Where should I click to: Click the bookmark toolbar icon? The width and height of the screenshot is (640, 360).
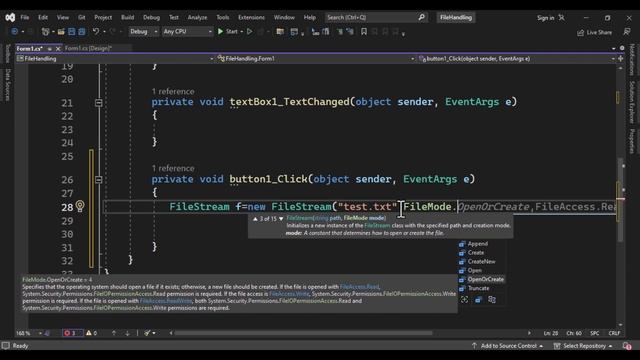(364, 31)
